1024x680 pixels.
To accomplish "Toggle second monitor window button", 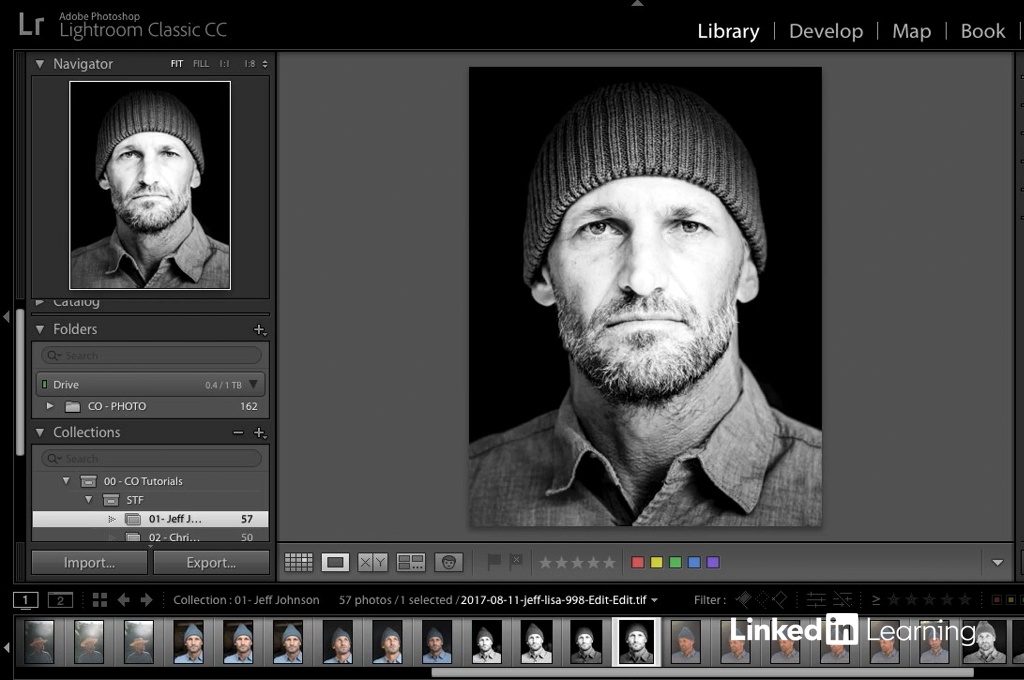I will (x=60, y=600).
